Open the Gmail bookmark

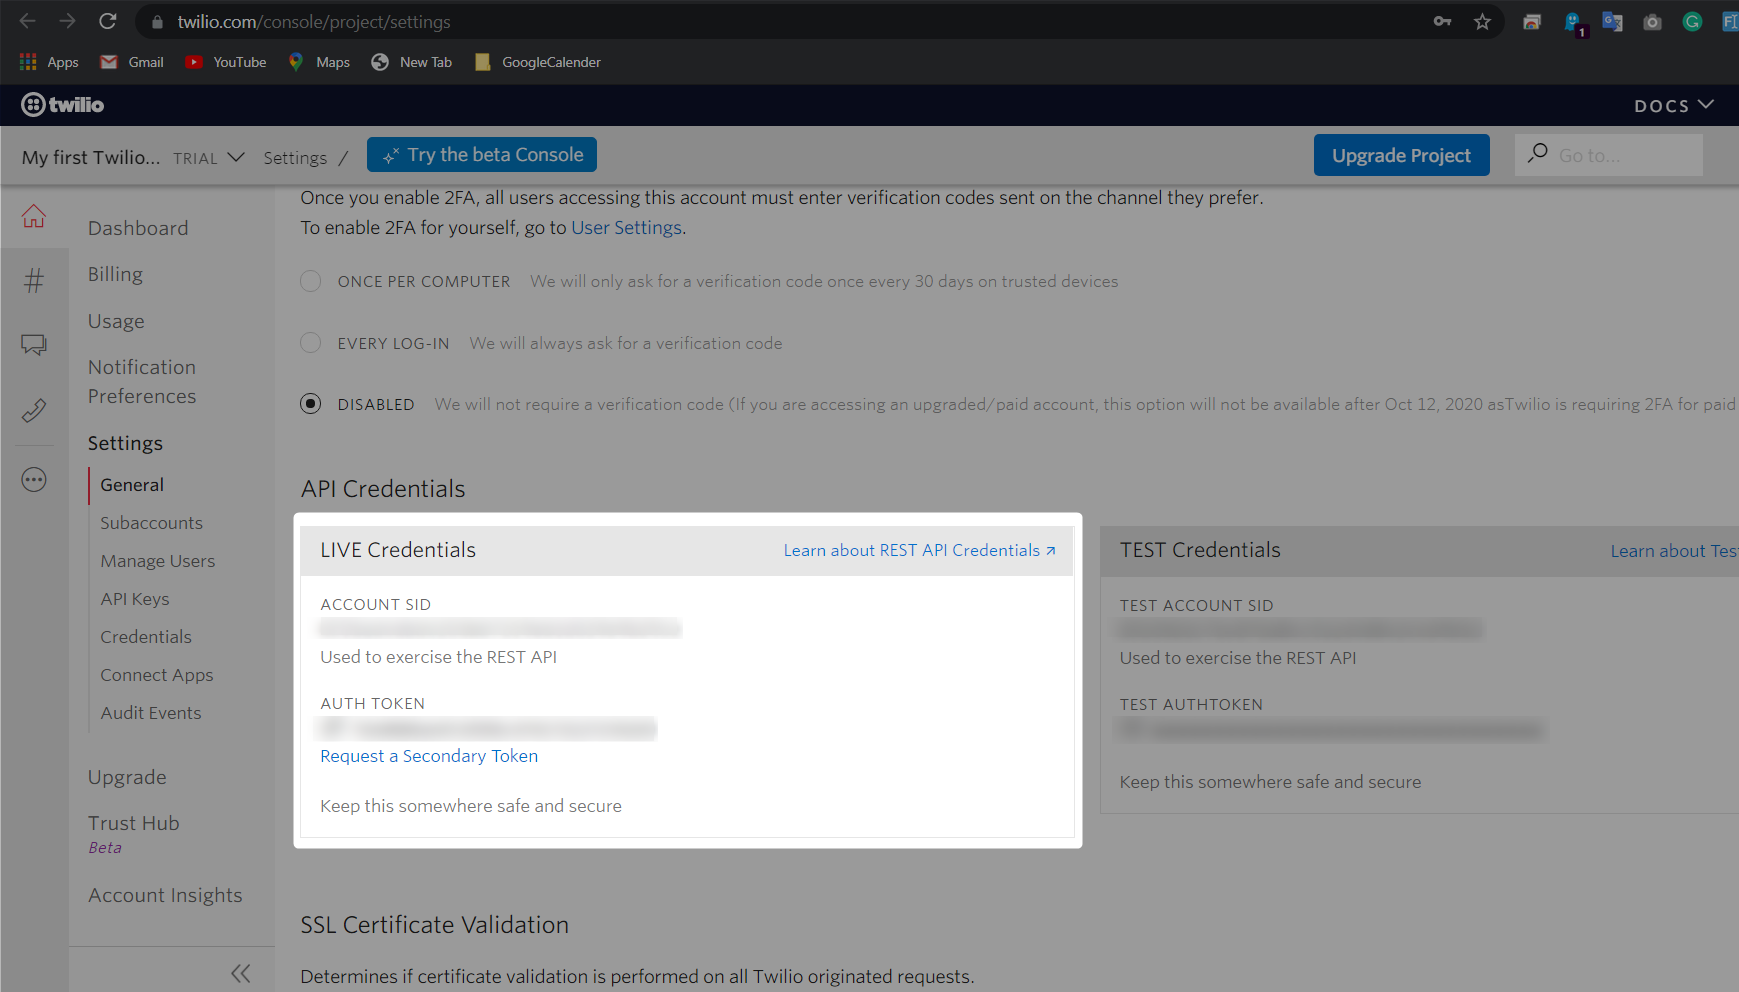132,62
